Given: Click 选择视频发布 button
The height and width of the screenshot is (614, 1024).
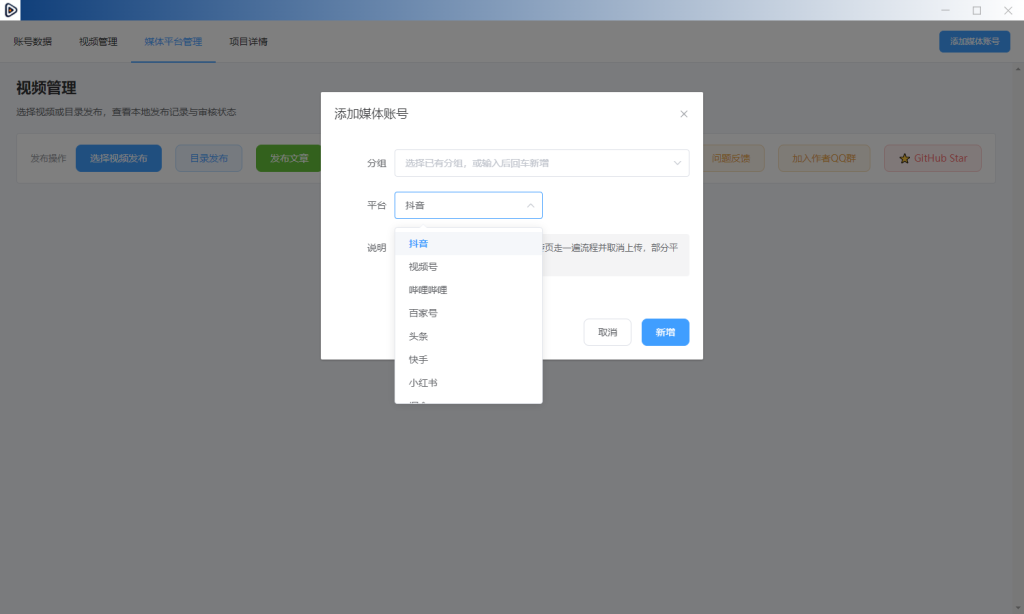Looking at the screenshot, I should pos(119,158).
